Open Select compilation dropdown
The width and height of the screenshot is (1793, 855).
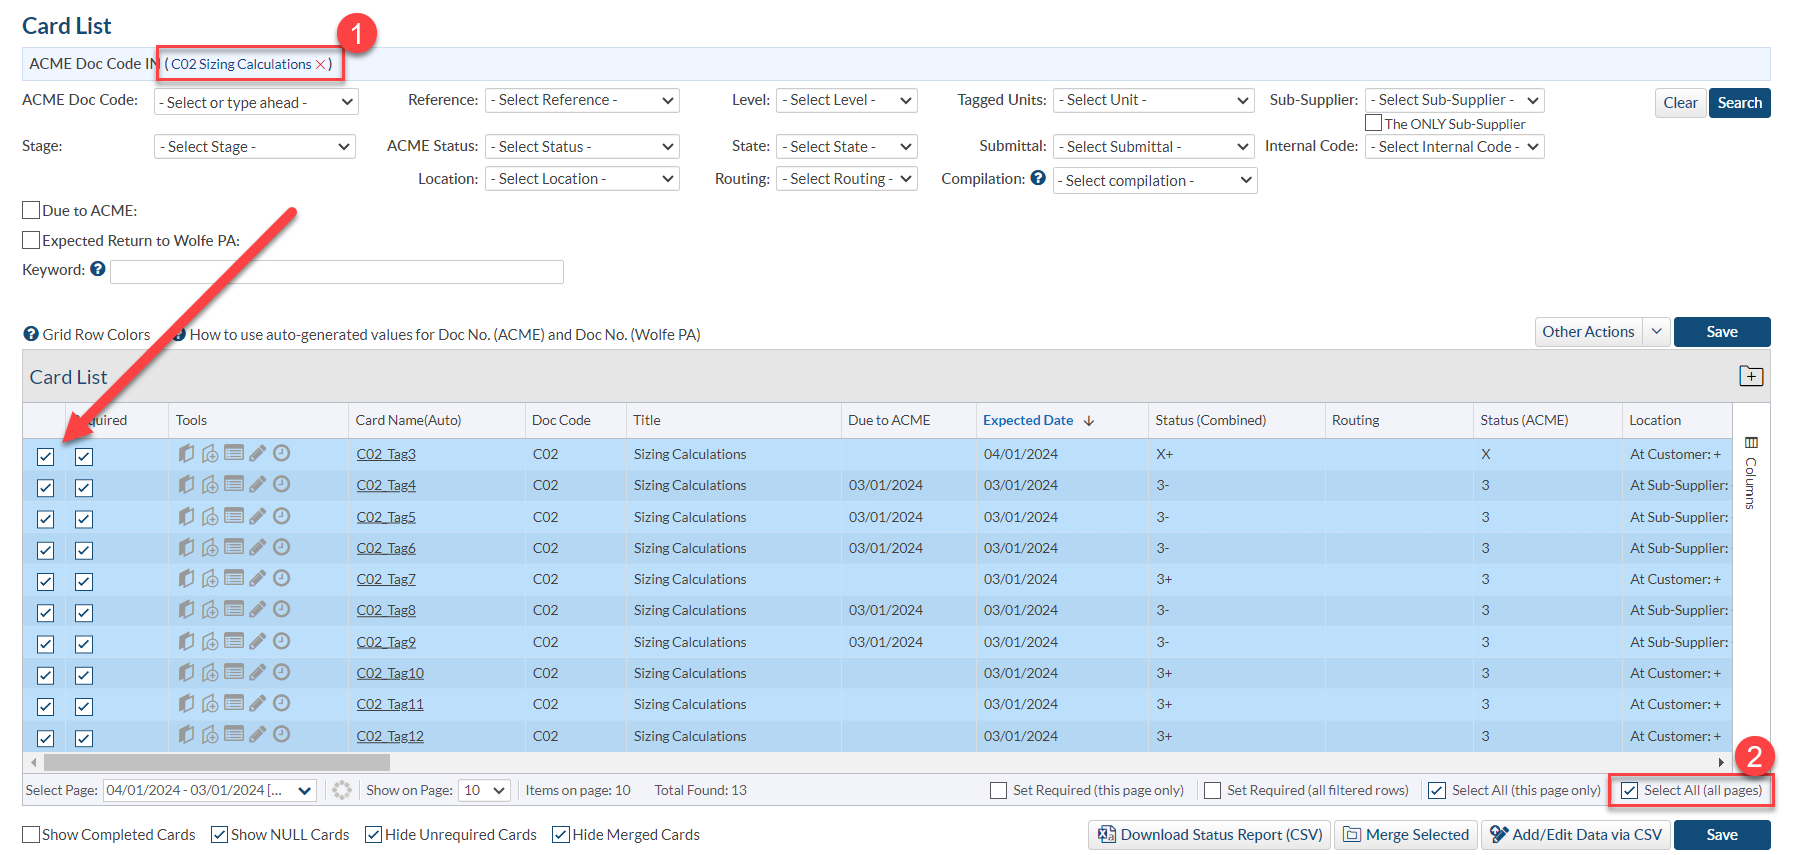point(1155,180)
